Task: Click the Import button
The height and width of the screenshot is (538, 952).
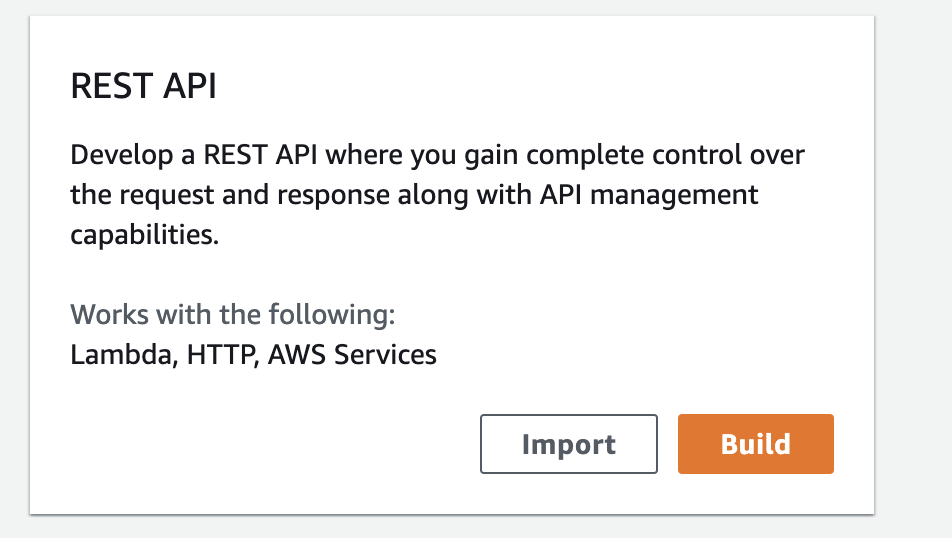Action: (568, 444)
